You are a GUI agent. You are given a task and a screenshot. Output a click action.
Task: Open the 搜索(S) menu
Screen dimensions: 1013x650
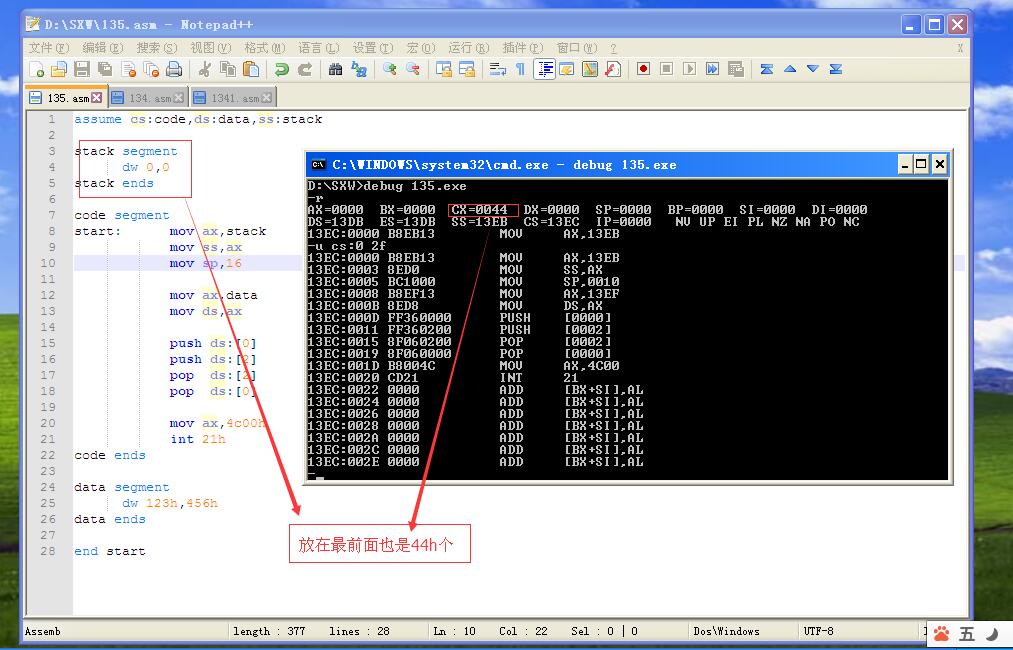pos(156,48)
